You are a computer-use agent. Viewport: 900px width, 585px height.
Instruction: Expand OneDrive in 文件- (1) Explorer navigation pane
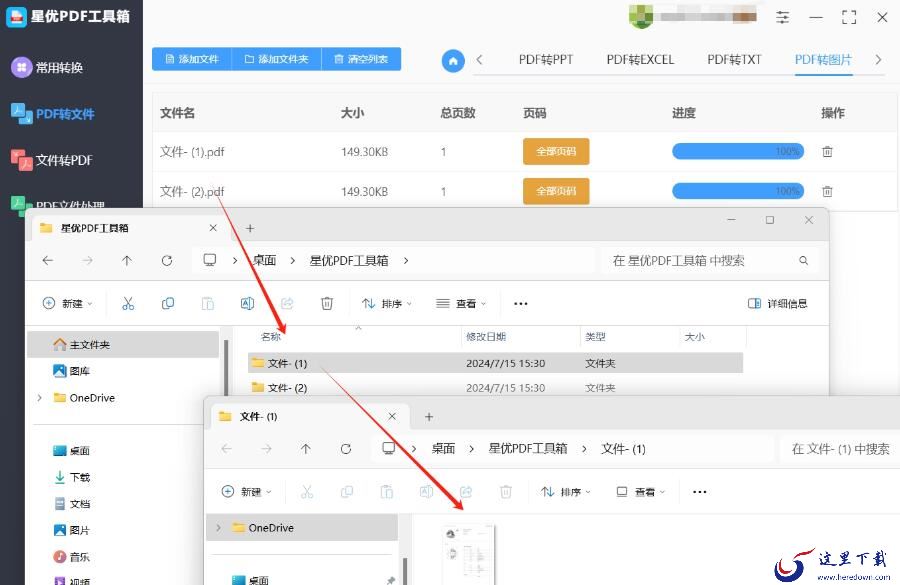click(218, 528)
